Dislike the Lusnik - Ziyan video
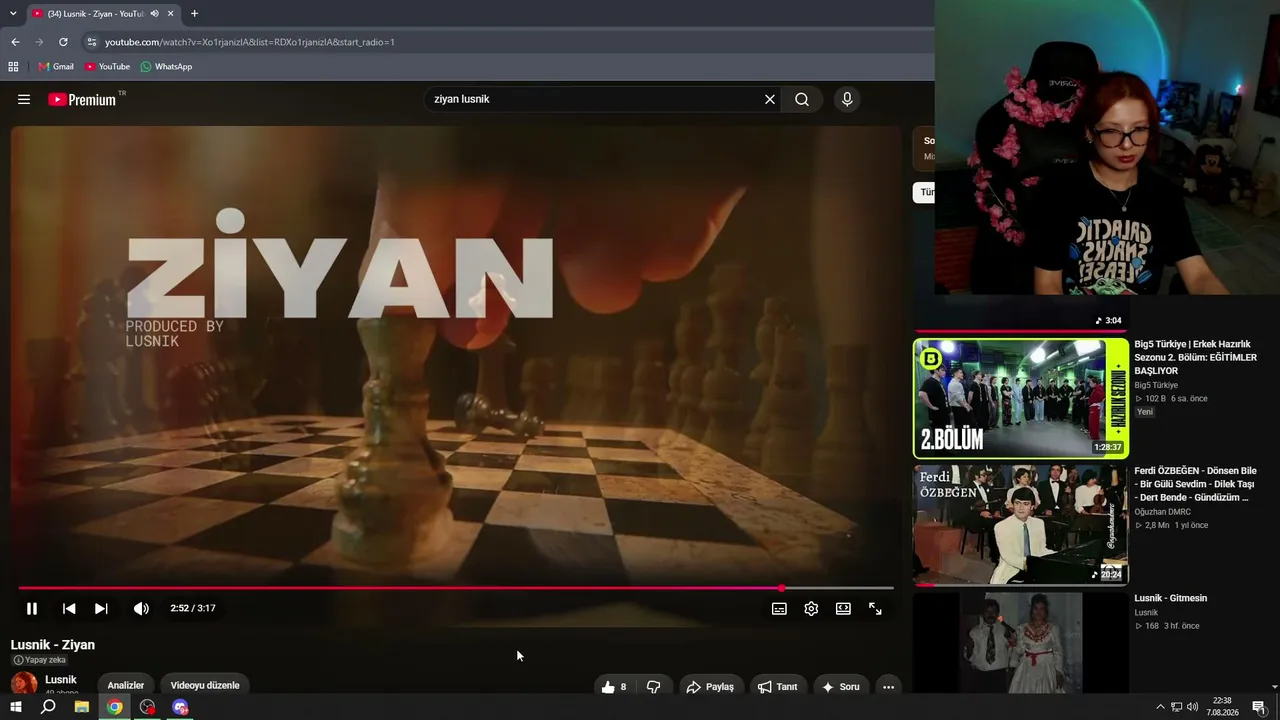 pyautogui.click(x=654, y=686)
